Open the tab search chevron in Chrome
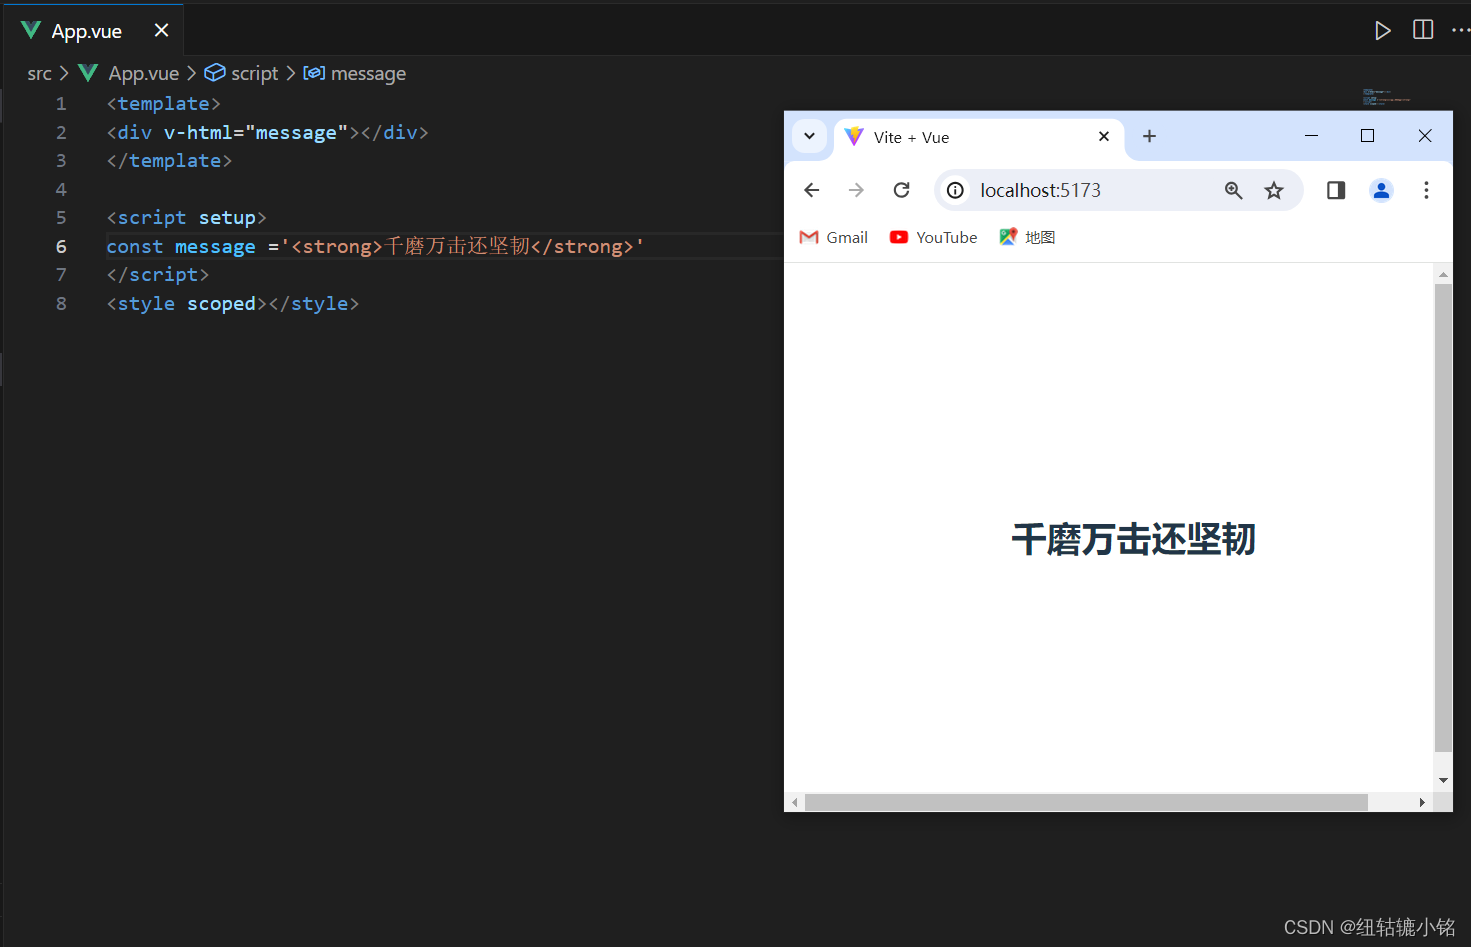1471x947 pixels. [x=809, y=136]
